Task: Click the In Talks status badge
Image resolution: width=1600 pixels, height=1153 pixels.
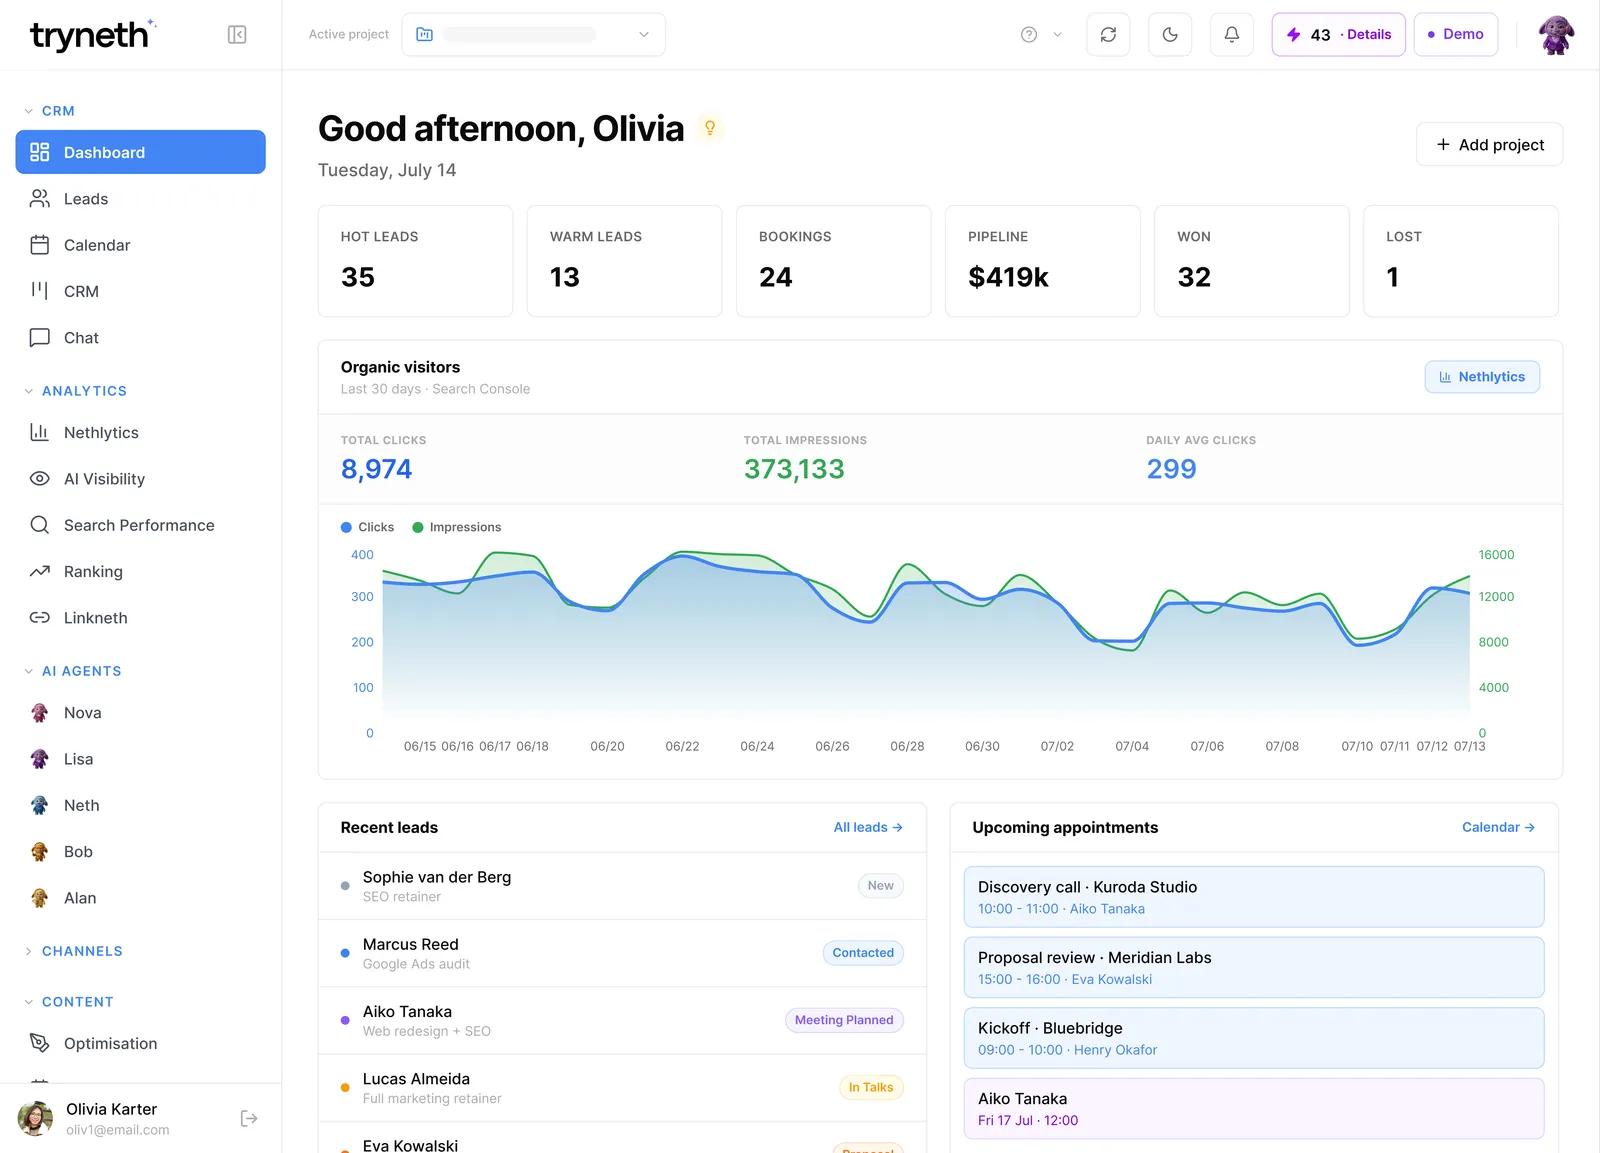Action: tap(870, 1088)
